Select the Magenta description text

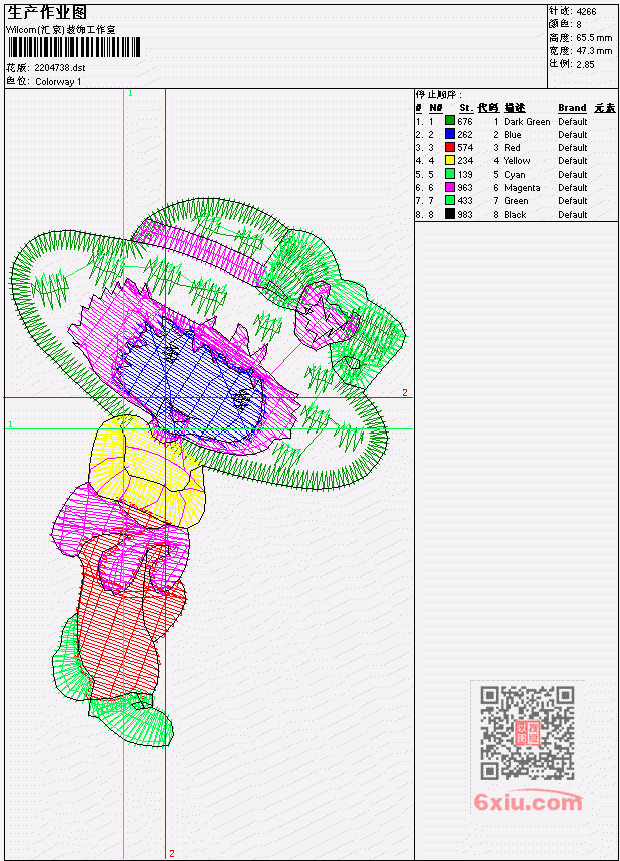[522, 188]
